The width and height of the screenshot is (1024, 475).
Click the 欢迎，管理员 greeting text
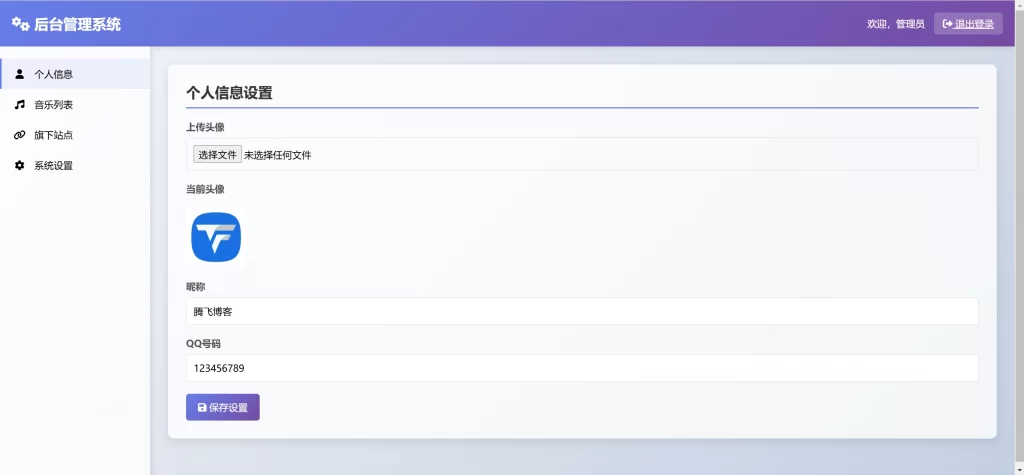tap(895, 24)
